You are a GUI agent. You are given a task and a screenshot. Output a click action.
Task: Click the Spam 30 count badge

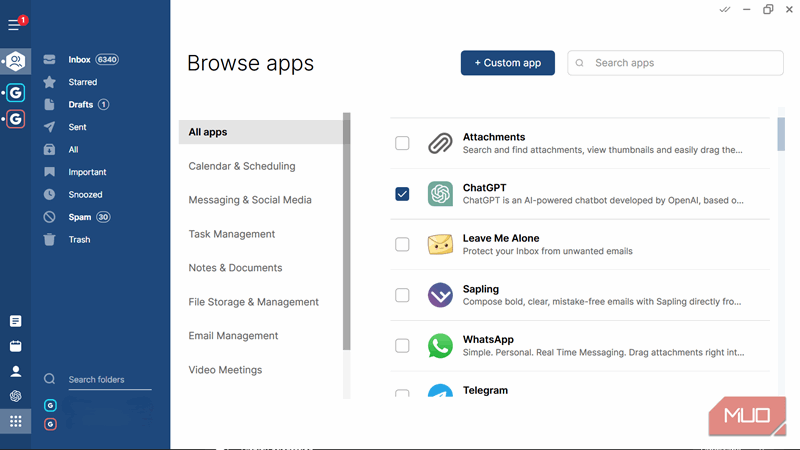(x=103, y=217)
